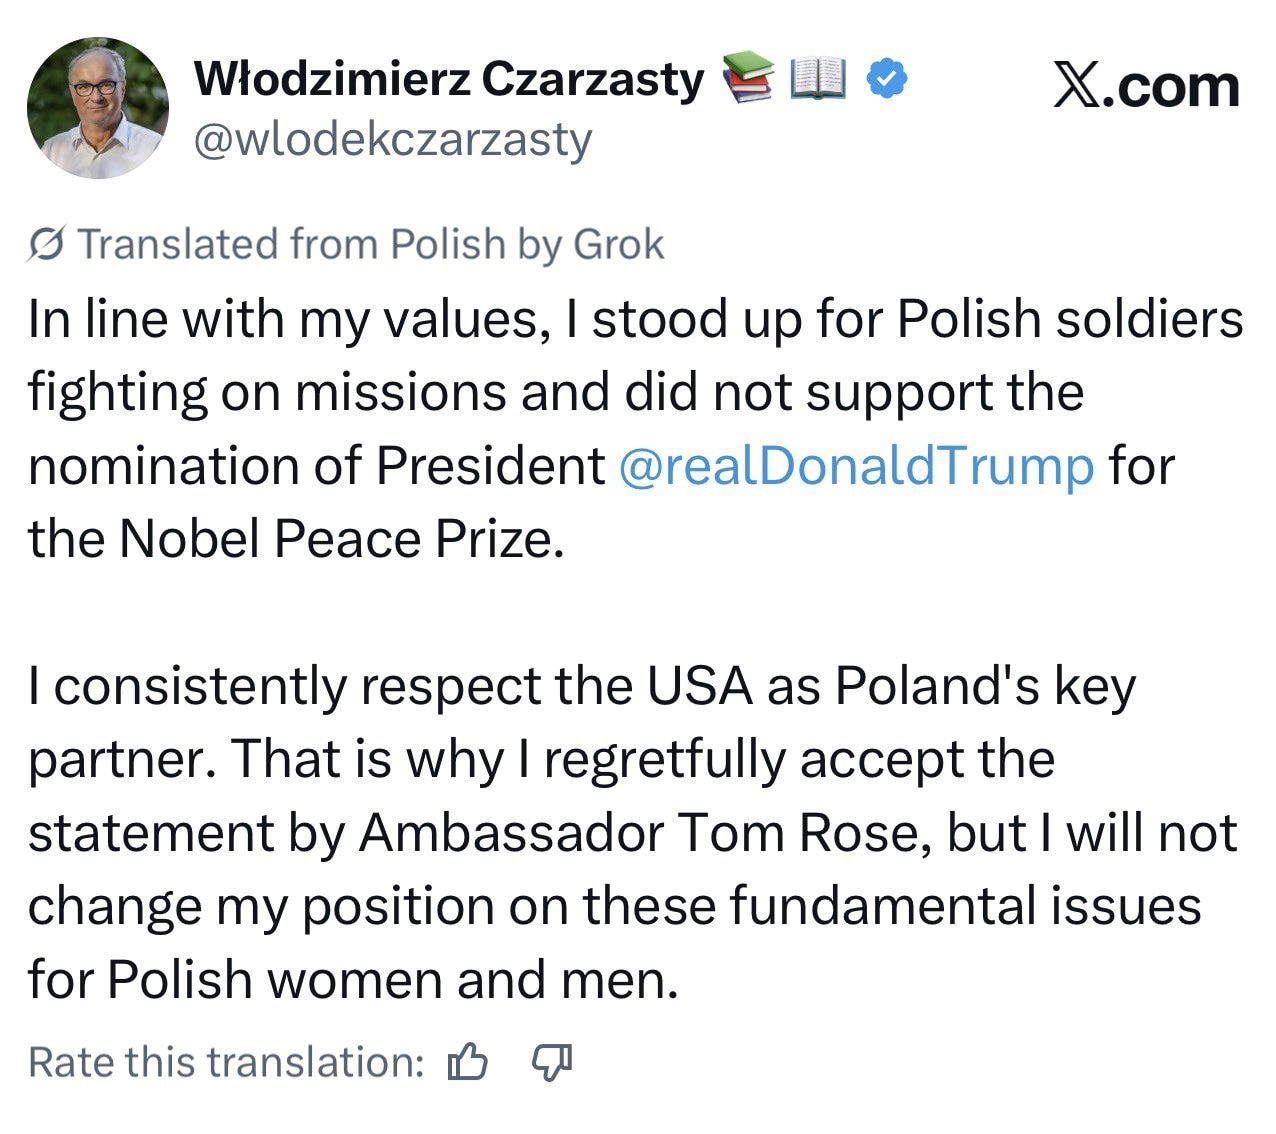Click the blue verified checkmark badge
1276x1134 pixels.
pos(886,78)
